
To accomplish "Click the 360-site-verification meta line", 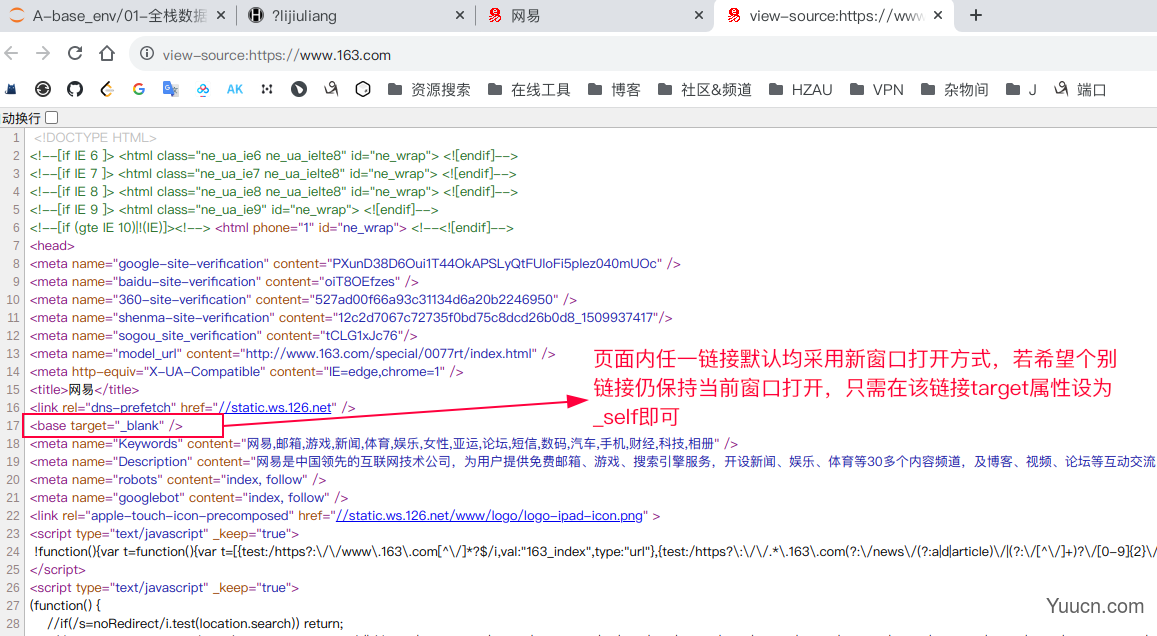I will coord(303,300).
